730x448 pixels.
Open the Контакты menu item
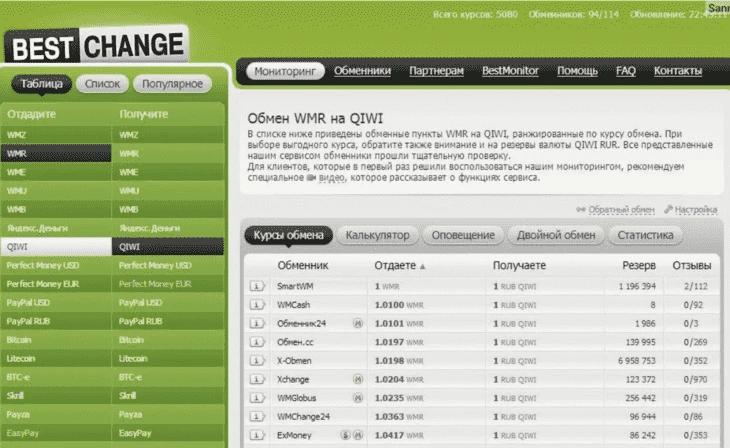click(678, 71)
